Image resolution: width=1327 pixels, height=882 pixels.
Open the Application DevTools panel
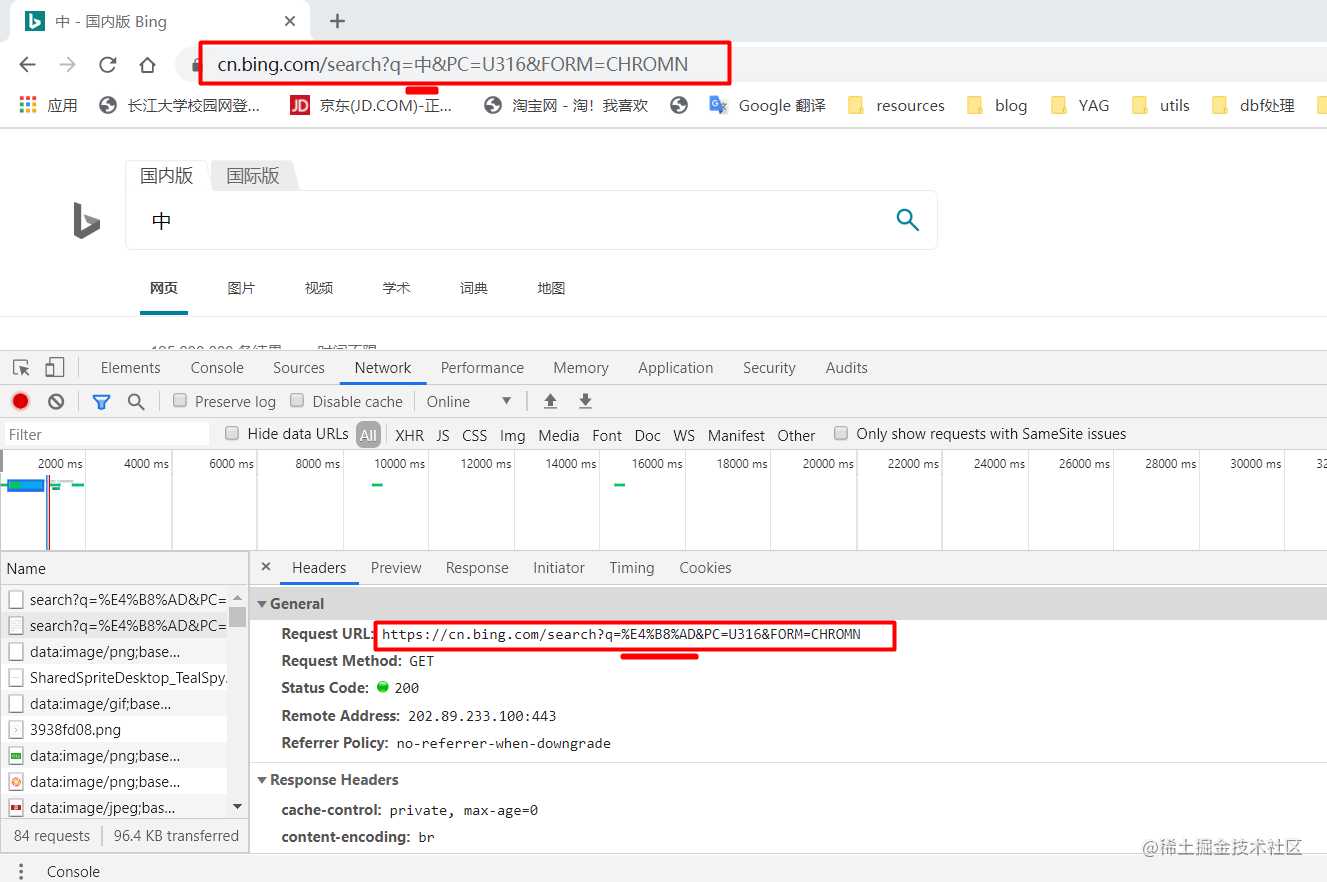[x=676, y=368]
